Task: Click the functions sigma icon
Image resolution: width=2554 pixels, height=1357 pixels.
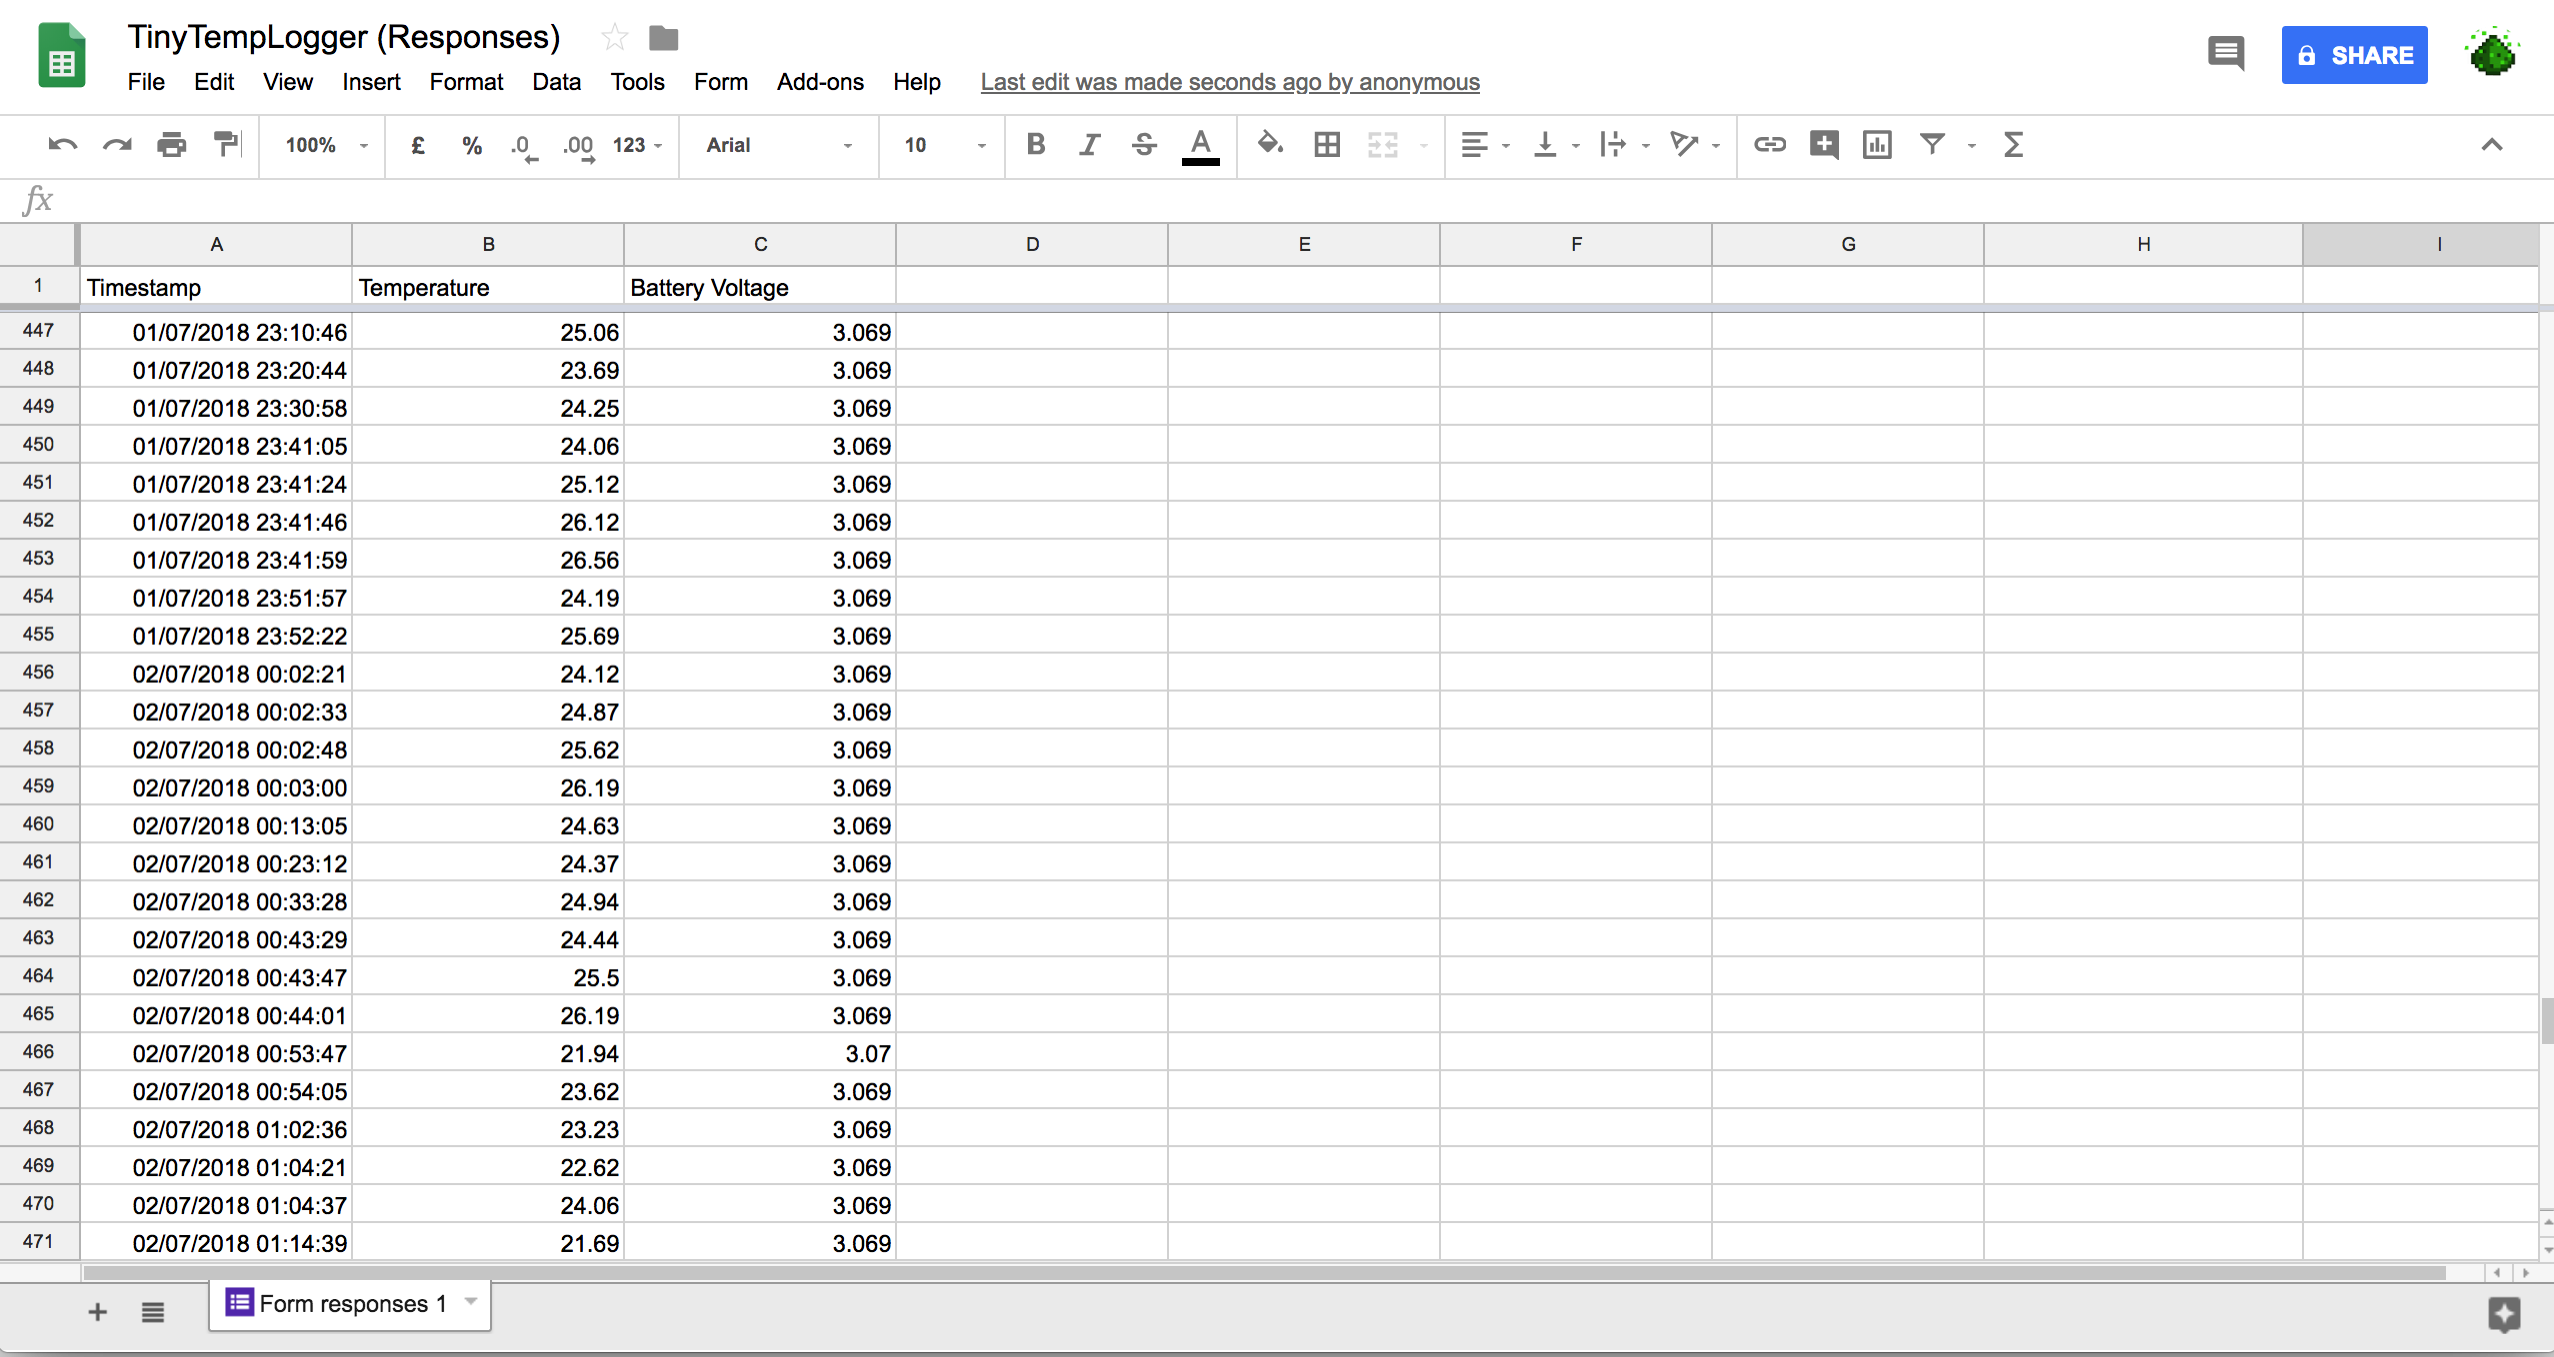Action: [2014, 145]
